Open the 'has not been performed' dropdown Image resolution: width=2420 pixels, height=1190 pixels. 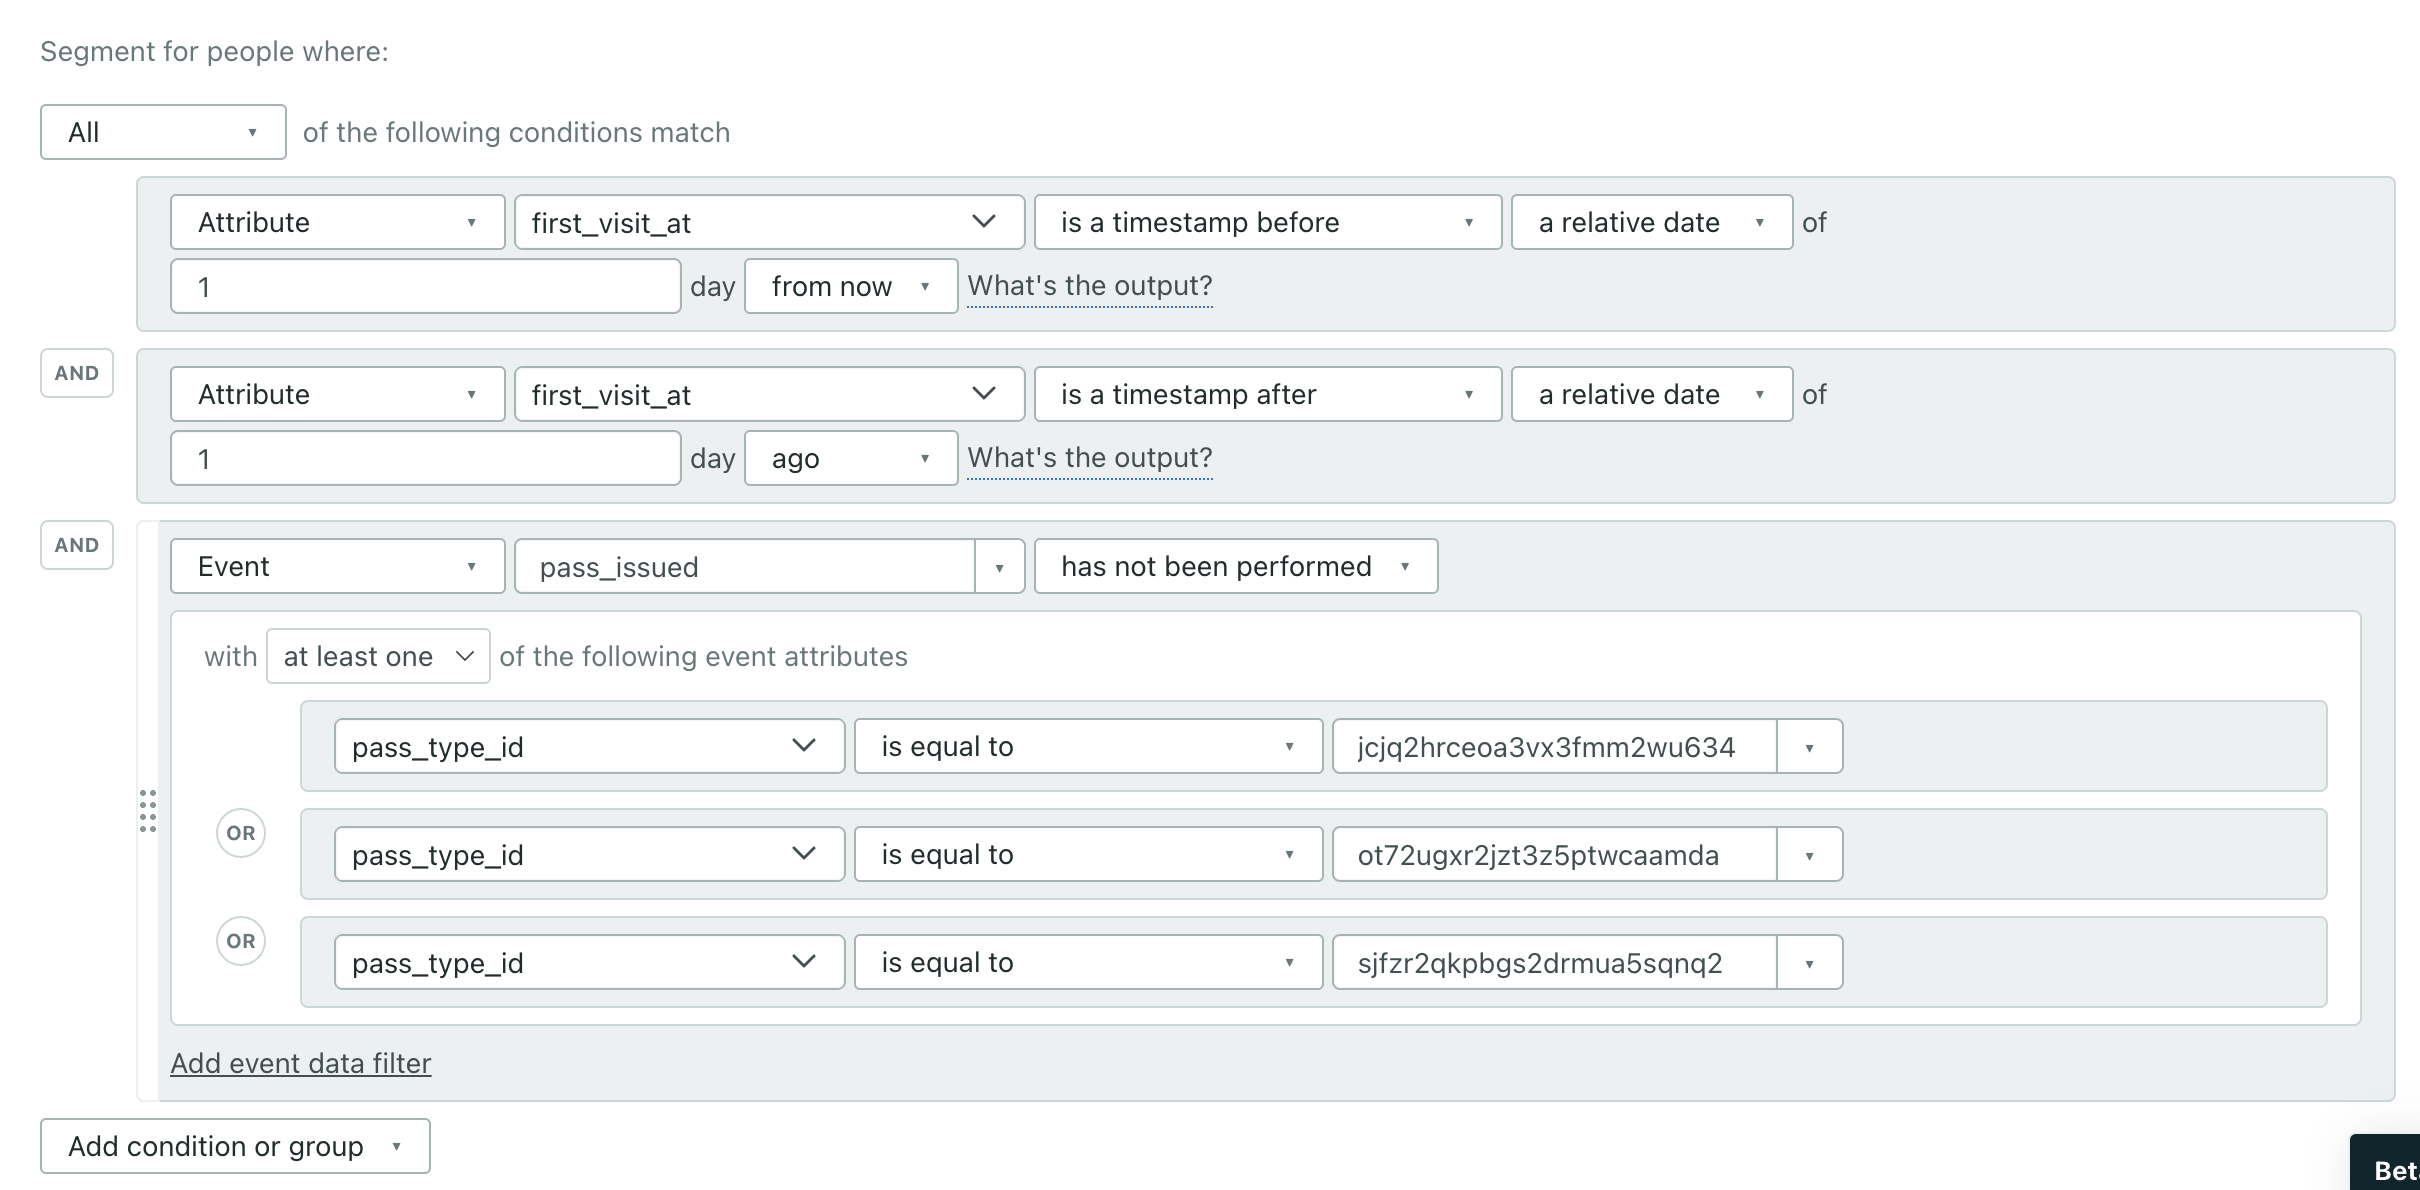[1235, 566]
